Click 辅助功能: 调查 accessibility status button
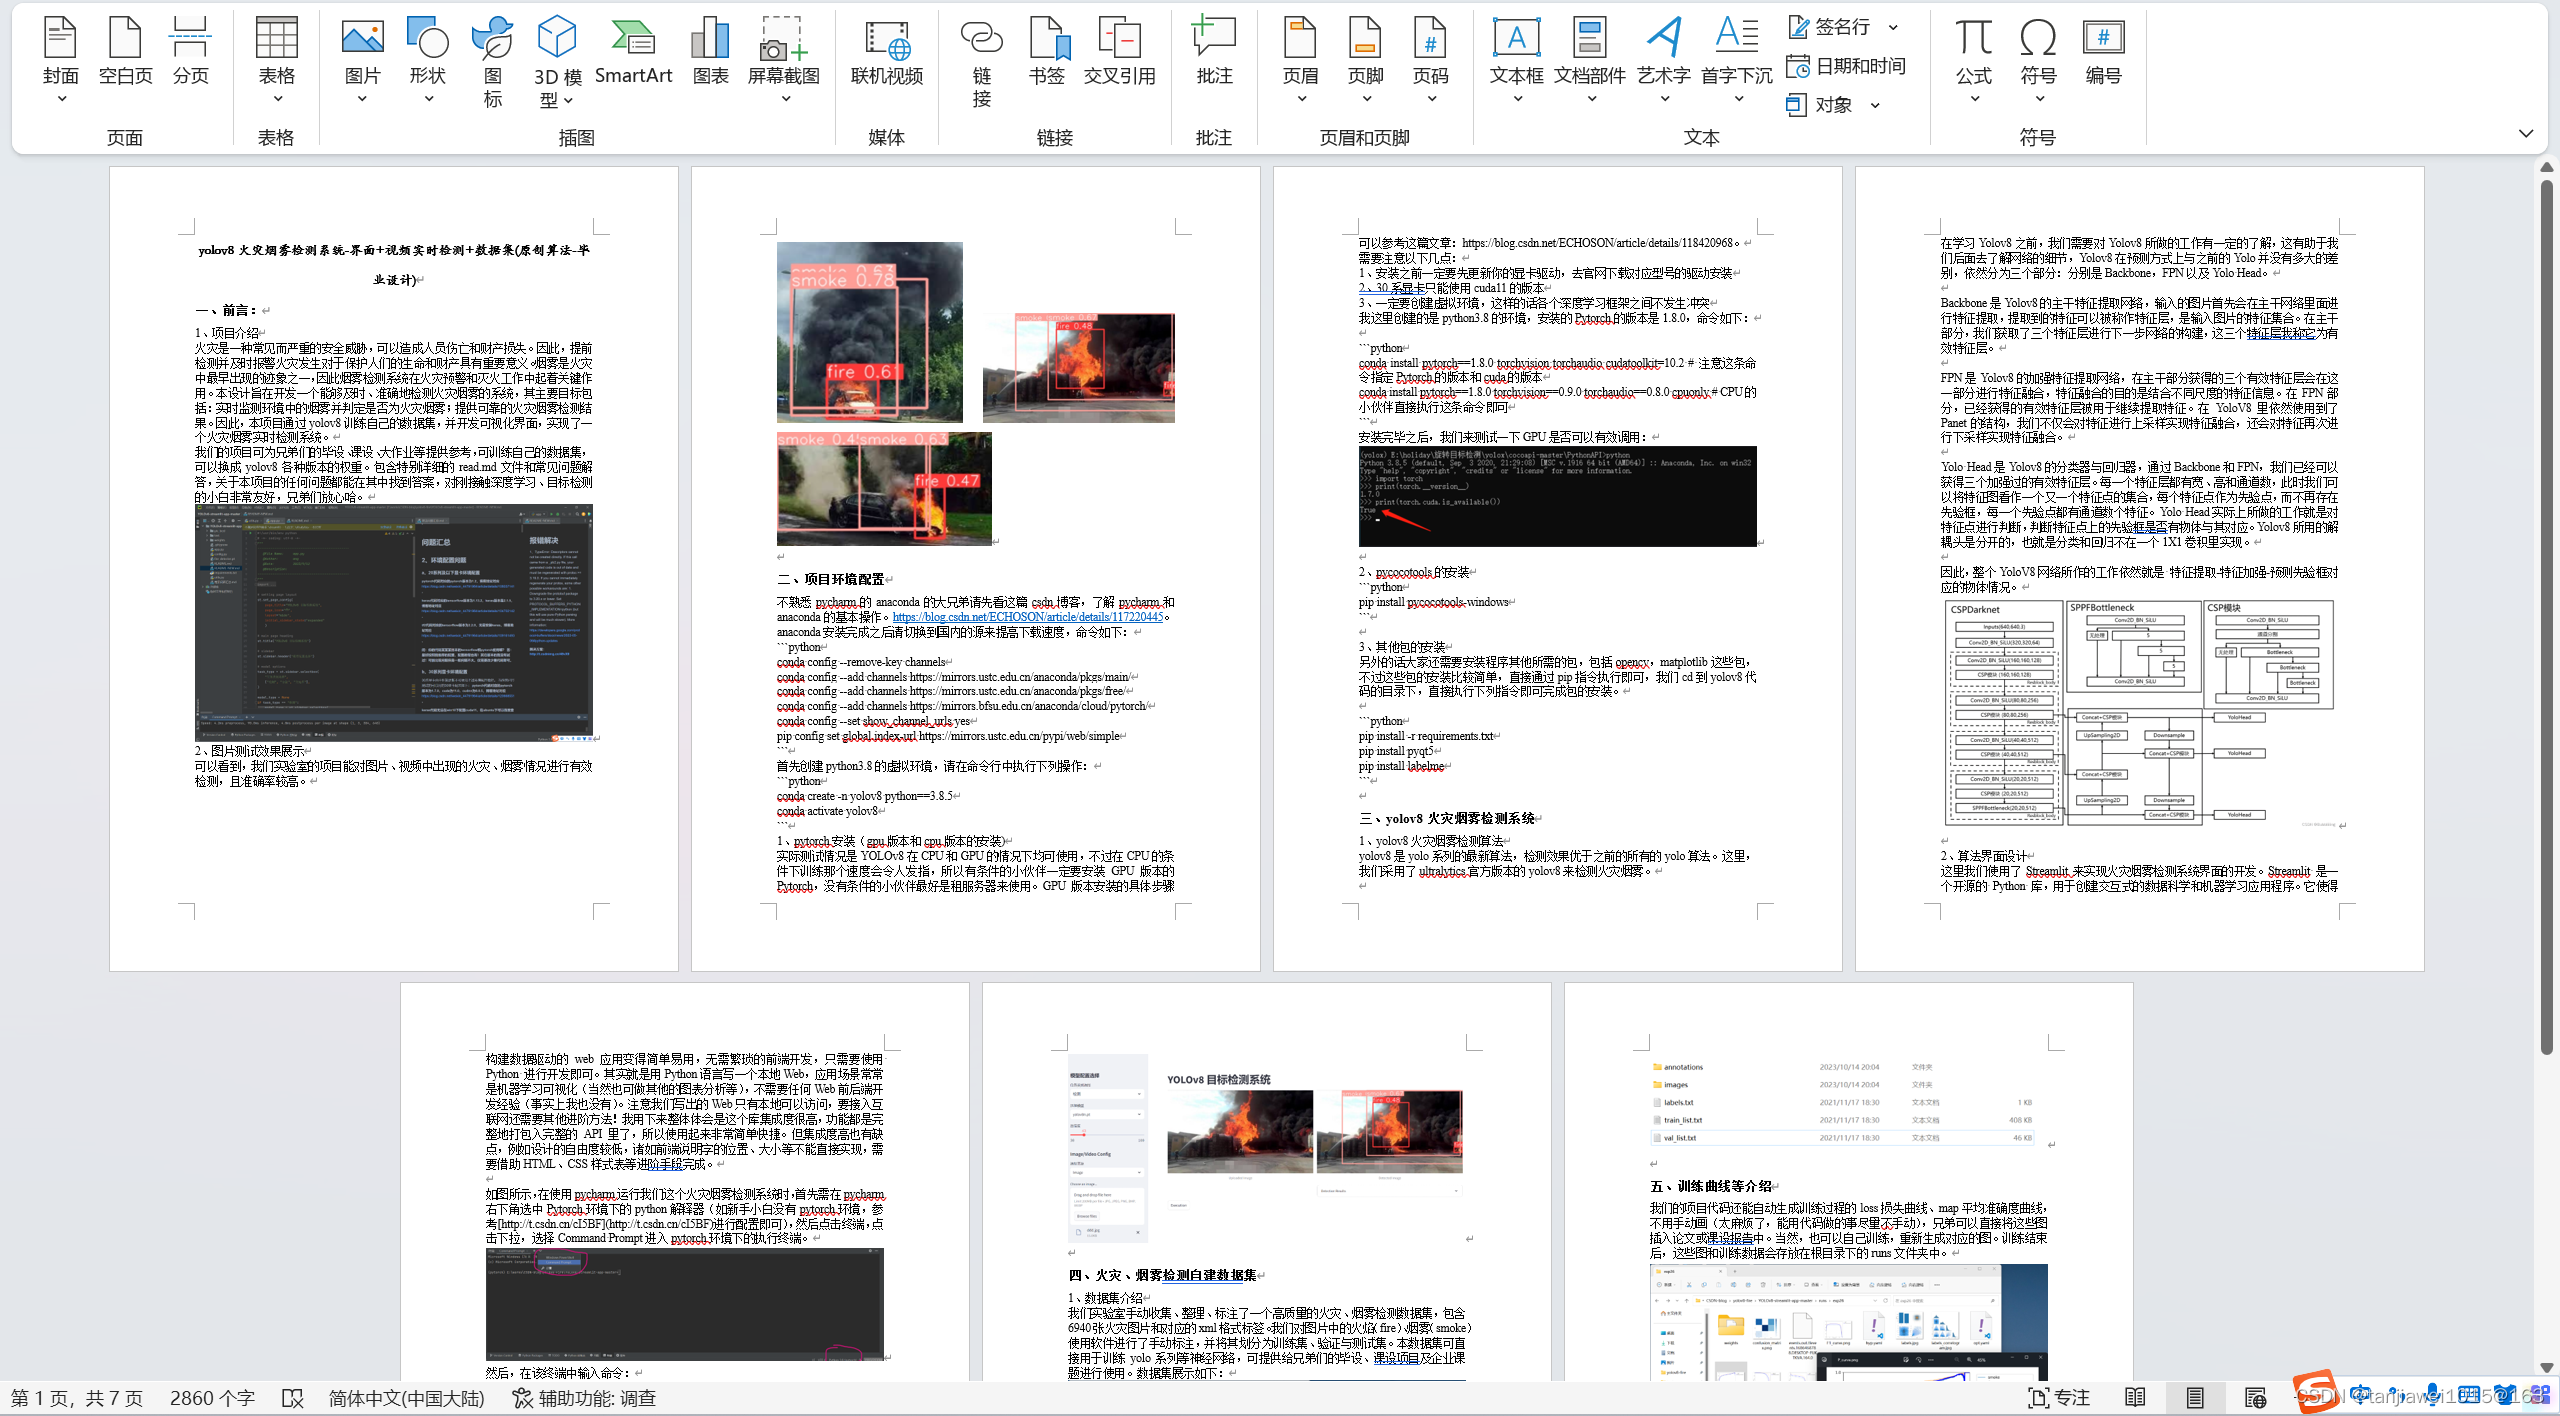Screen dimensions: 2560x1416 point(584,1398)
